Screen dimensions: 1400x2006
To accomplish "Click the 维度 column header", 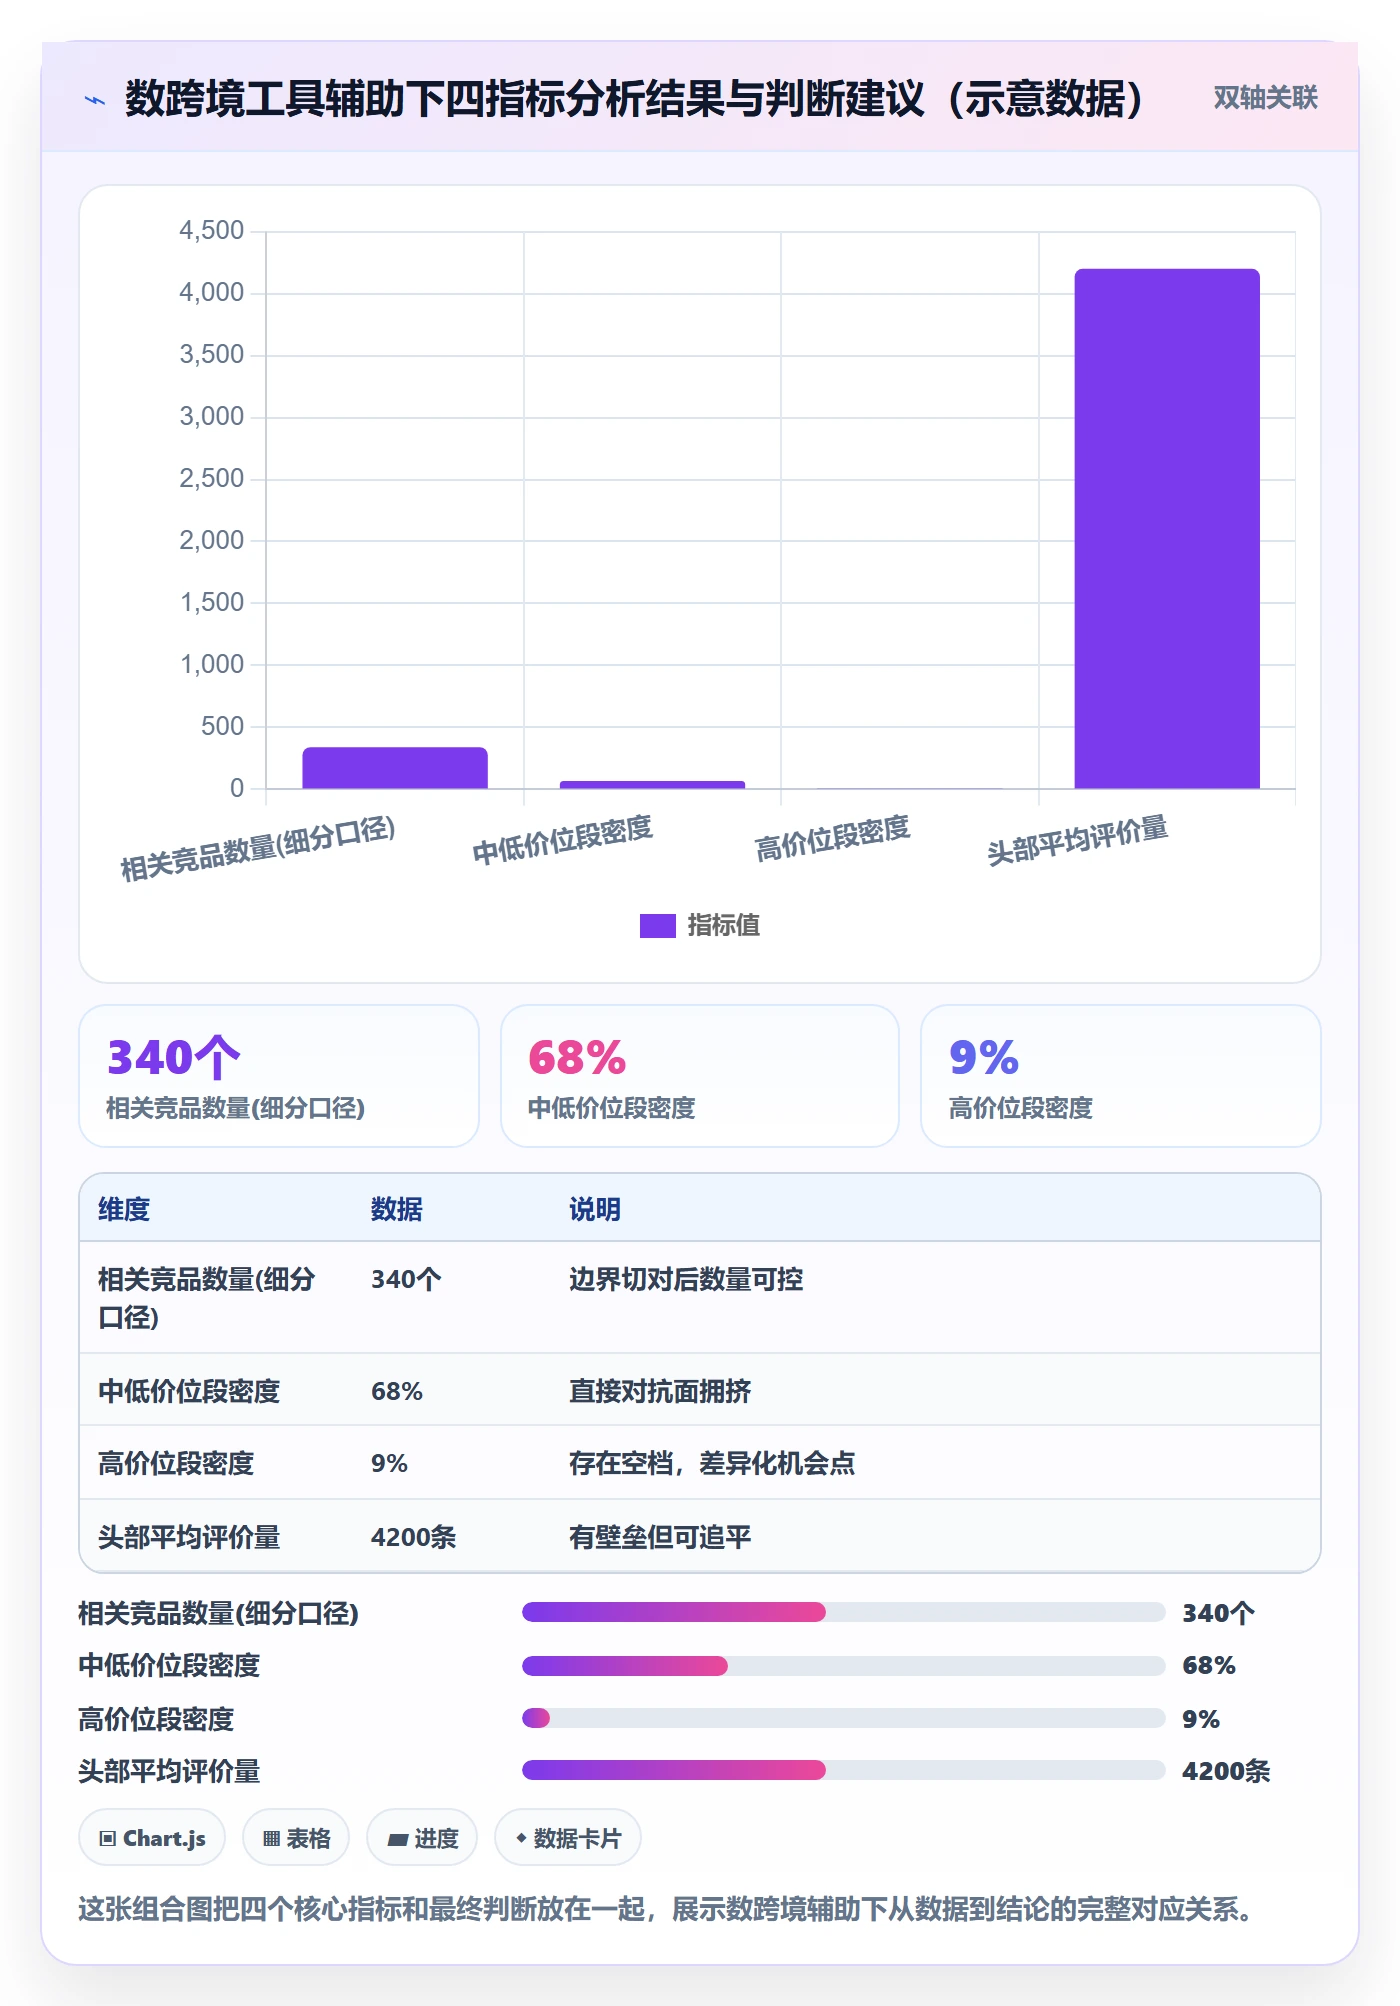I will tap(124, 1209).
